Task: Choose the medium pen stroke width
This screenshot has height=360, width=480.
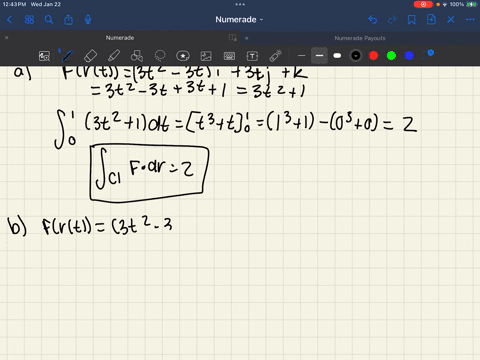Action: (x=319, y=56)
